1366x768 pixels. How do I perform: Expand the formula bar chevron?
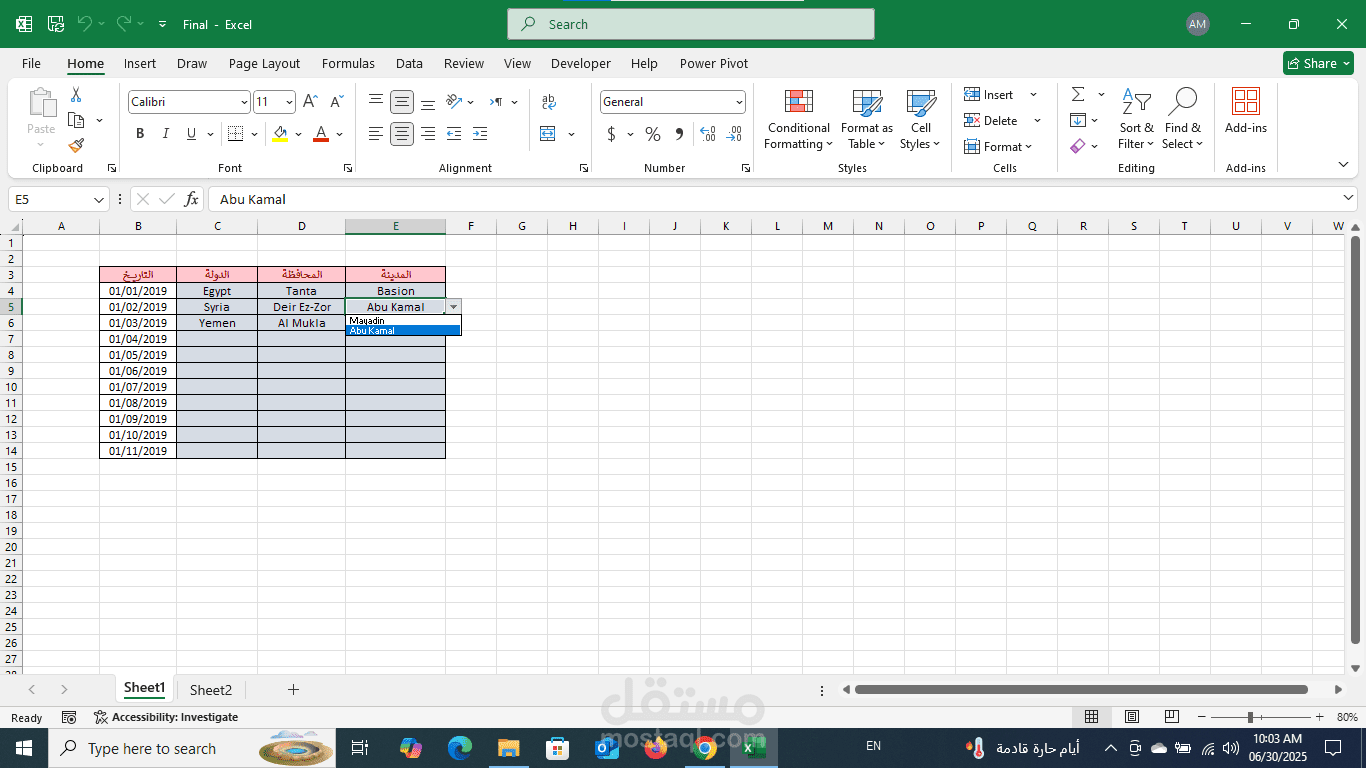(x=1348, y=199)
